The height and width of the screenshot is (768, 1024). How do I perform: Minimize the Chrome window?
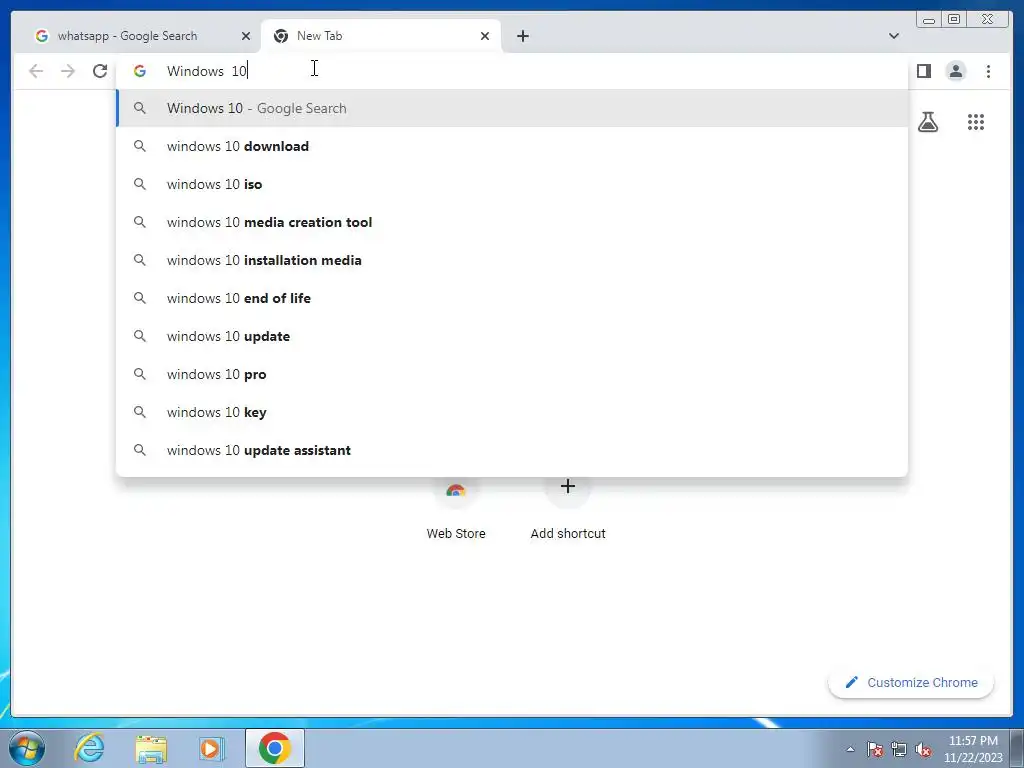[x=929, y=20]
